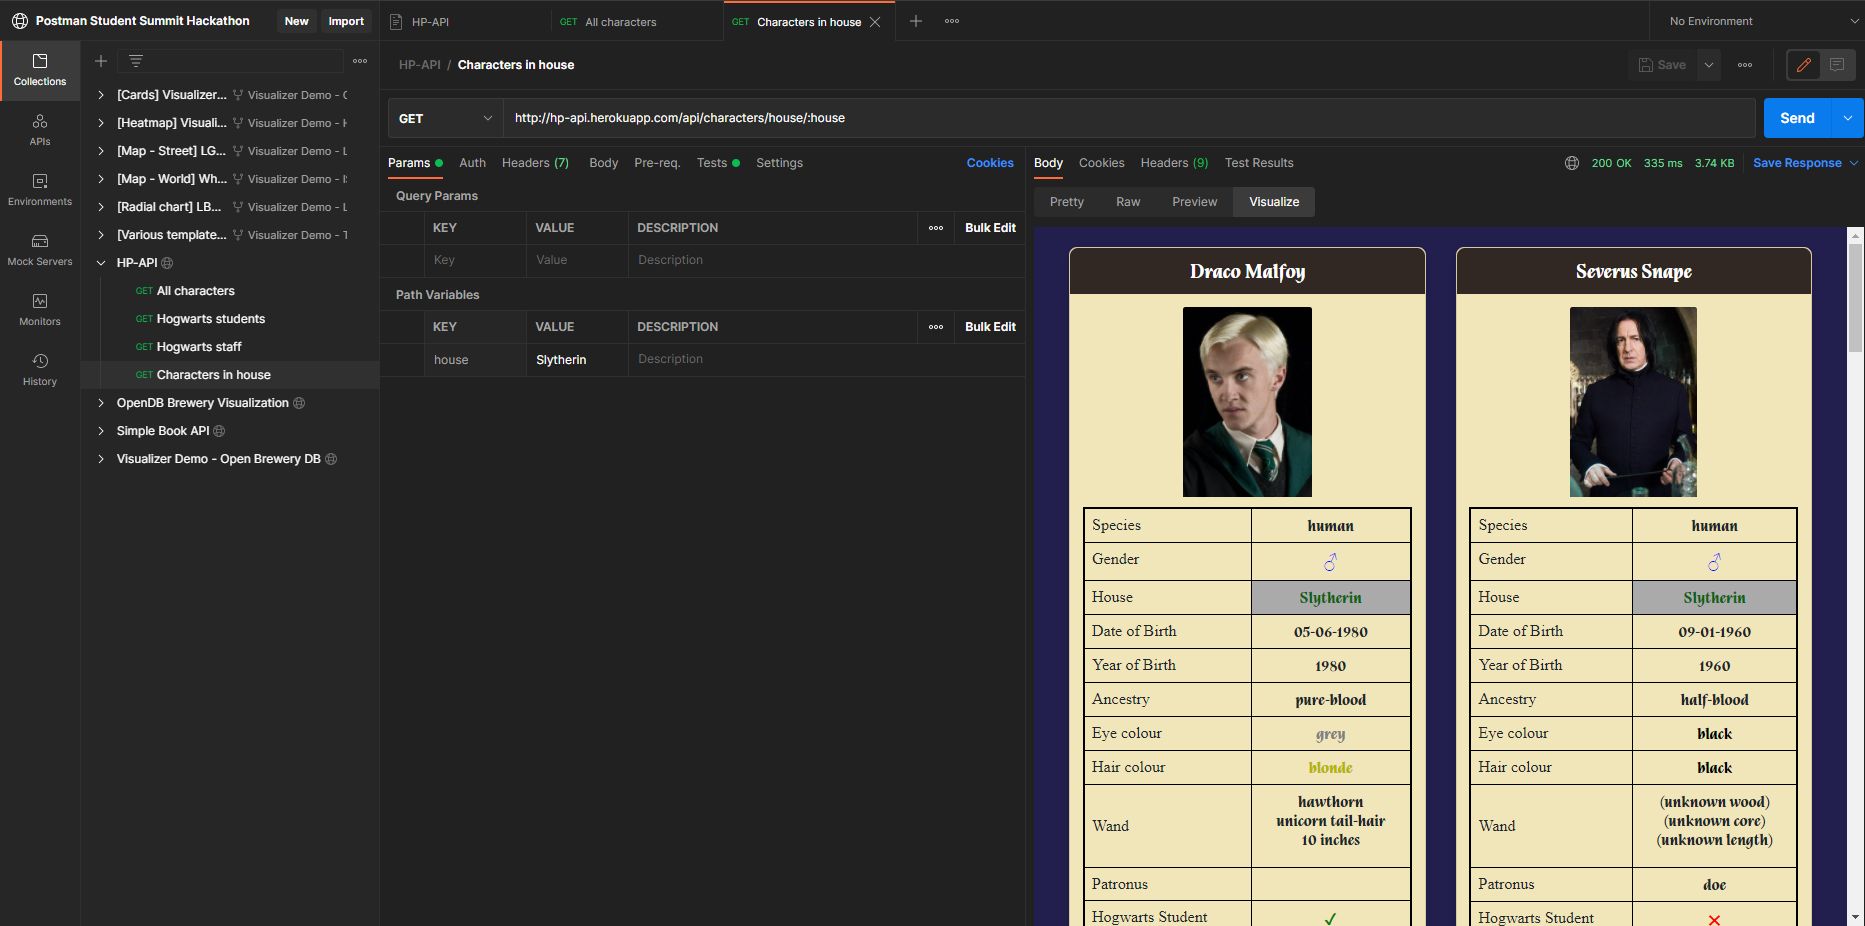Select the Pre-req. tab
The height and width of the screenshot is (926, 1865).
point(657,163)
